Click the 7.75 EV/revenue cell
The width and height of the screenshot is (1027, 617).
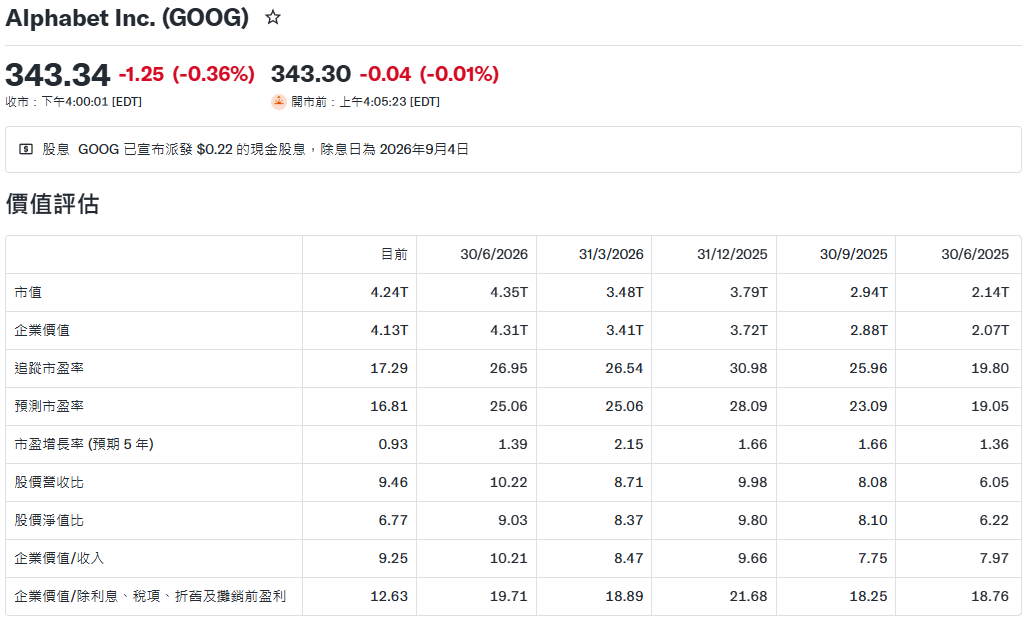coord(872,558)
